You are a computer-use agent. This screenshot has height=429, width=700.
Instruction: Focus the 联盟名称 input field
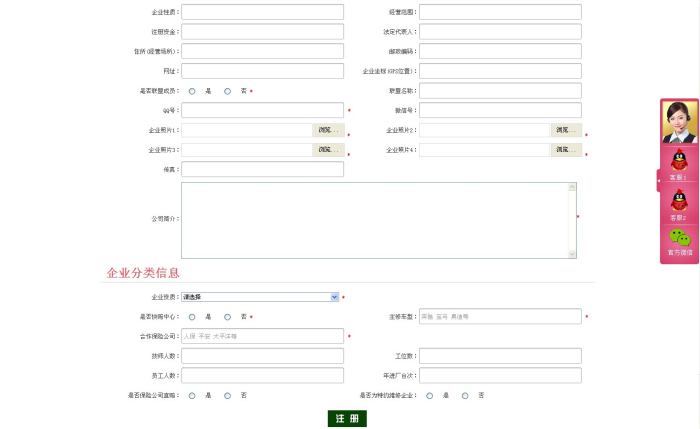coord(500,91)
